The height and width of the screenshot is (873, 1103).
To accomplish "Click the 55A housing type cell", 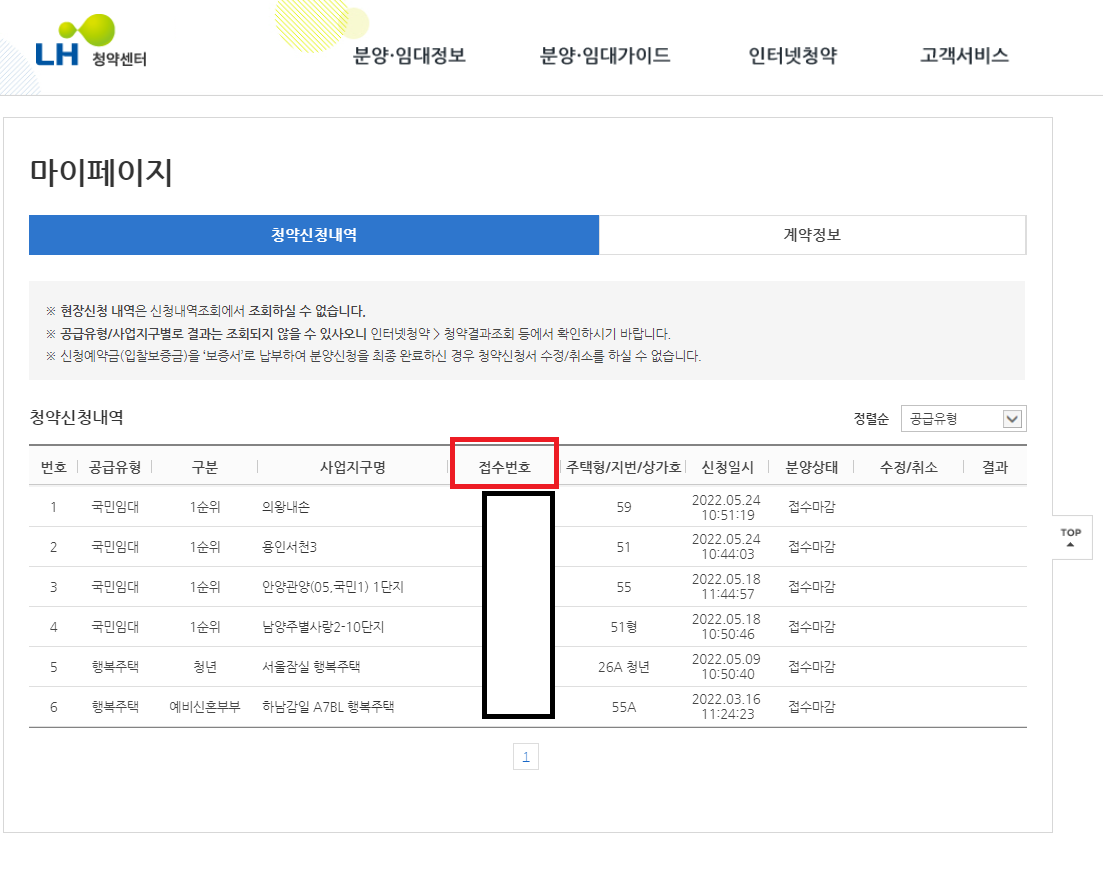I will tap(623, 707).
